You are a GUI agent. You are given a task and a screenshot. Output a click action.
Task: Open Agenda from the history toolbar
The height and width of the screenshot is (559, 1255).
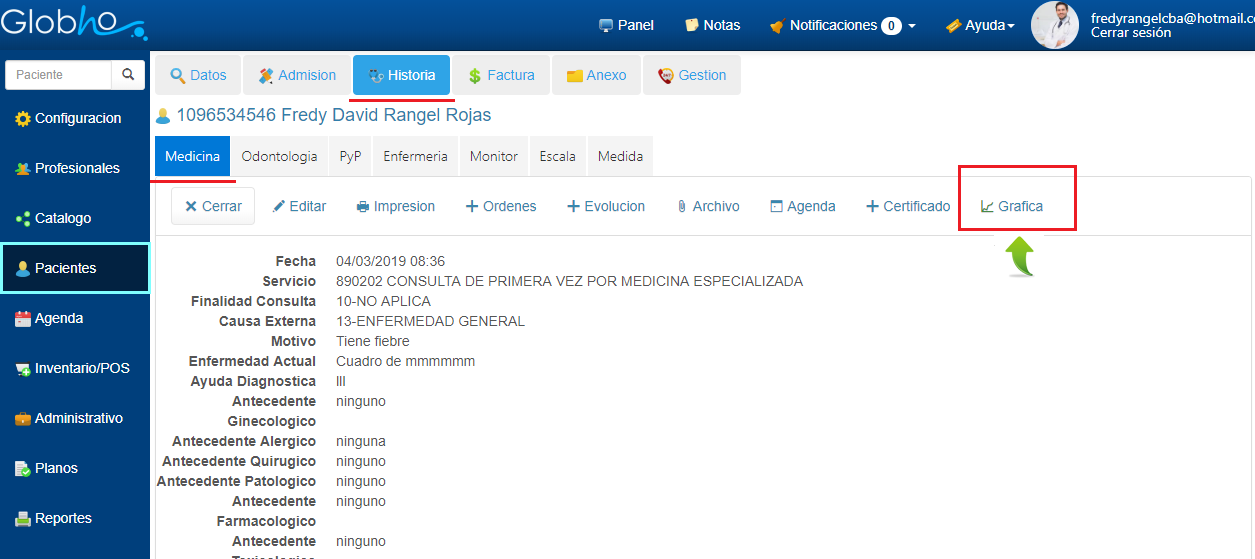tap(802, 206)
